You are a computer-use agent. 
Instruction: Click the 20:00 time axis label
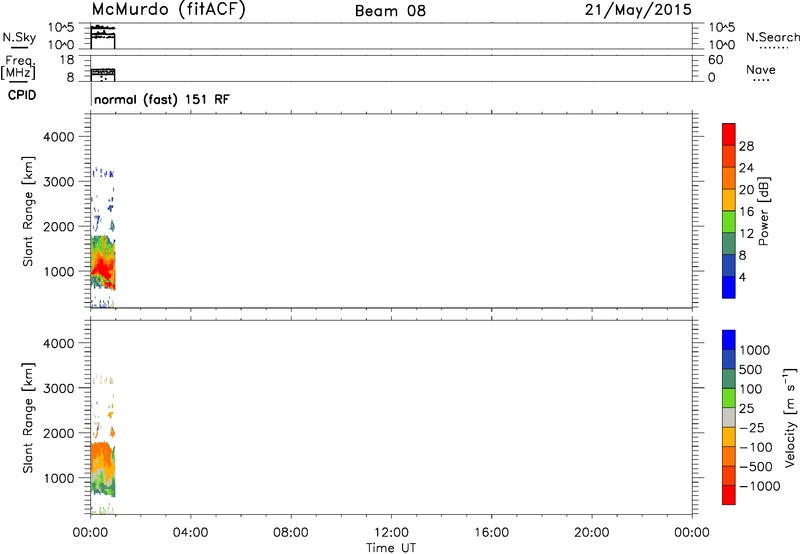(x=592, y=533)
